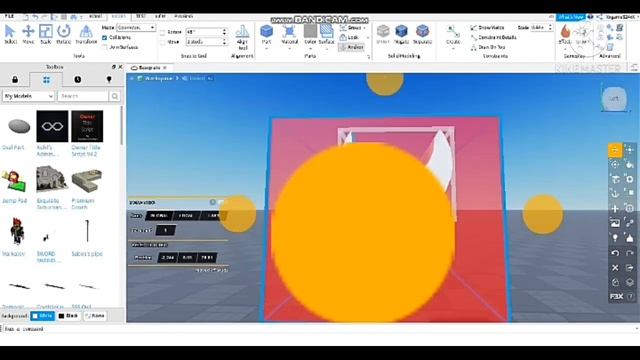Enable the Join Surfaces checkbox
The image size is (640, 360).
(x=104, y=47)
